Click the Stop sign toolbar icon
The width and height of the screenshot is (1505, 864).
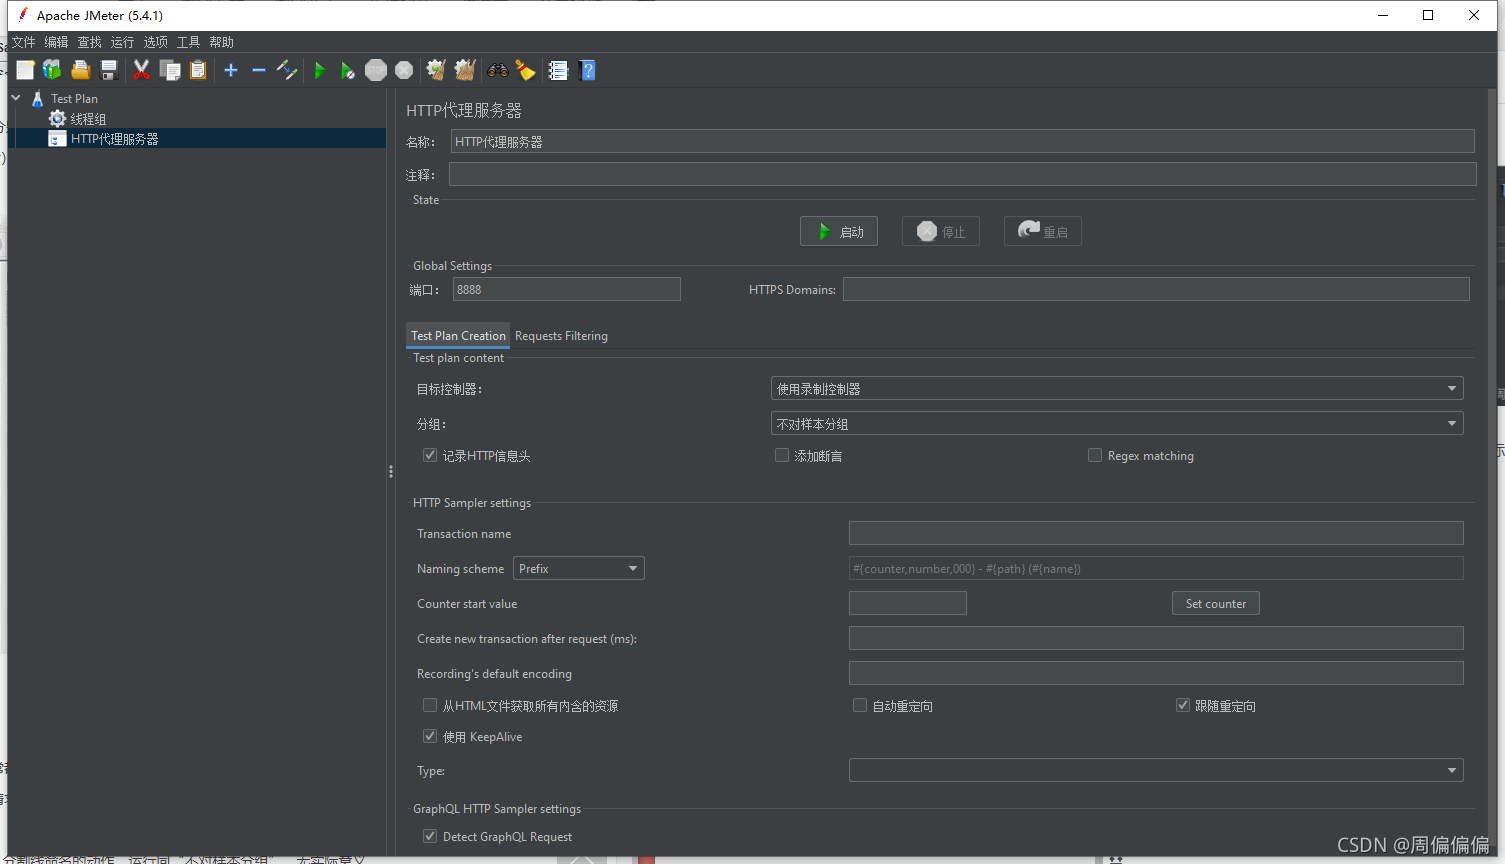point(376,70)
